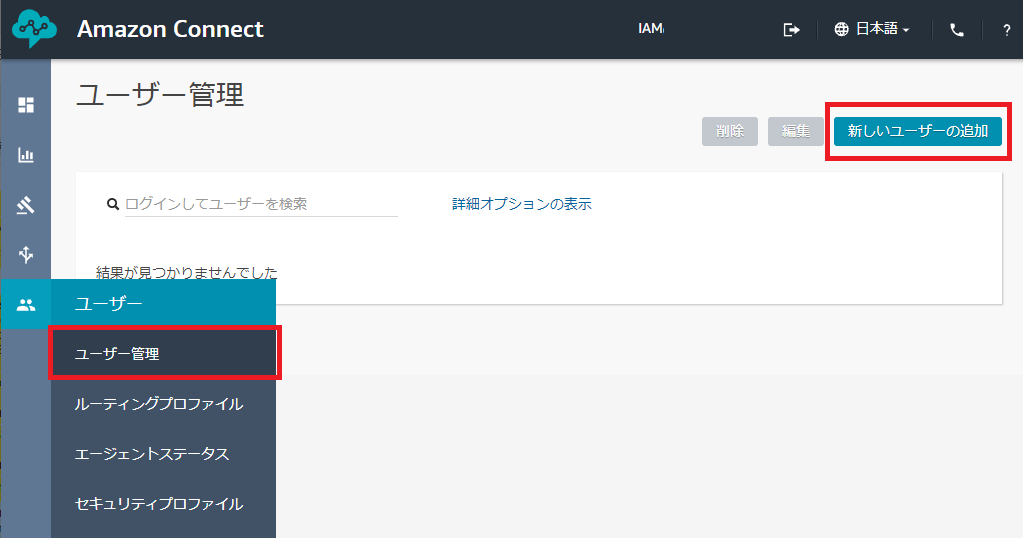
Task: Open the routing sidebar icon
Action: pos(26,205)
